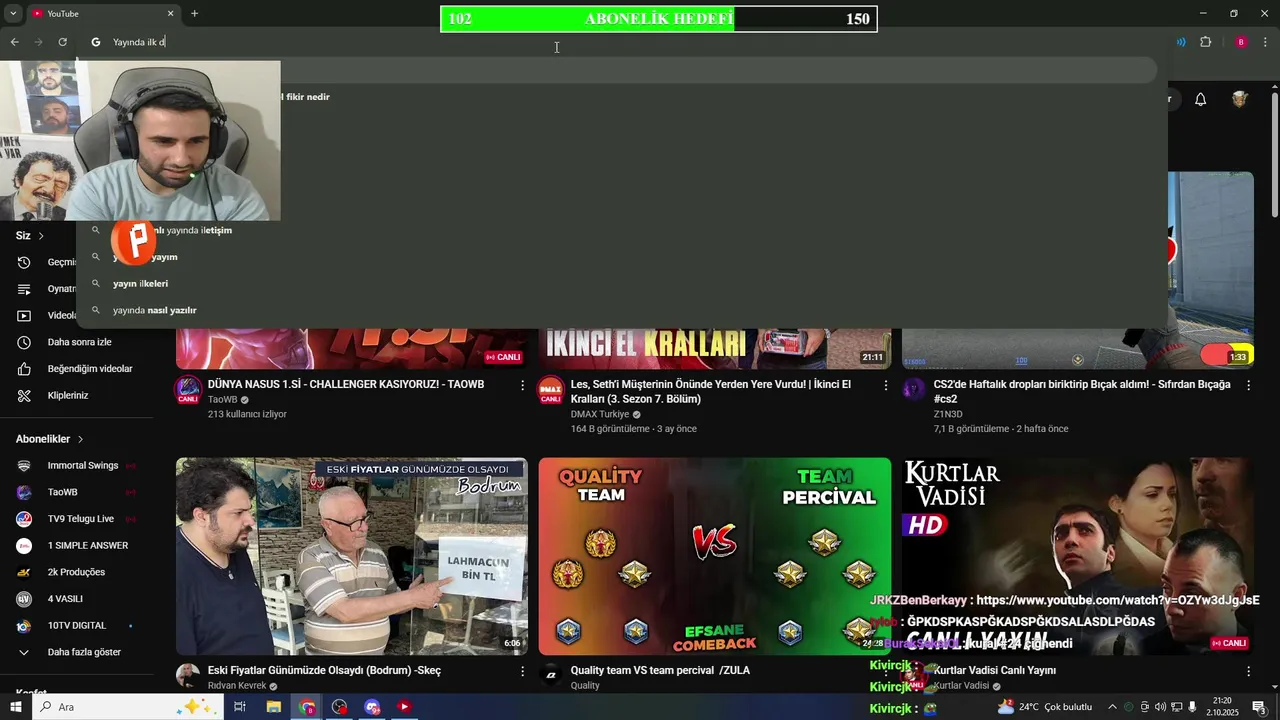Open video titled 'Quality team VS team percival /ZULA'
Screen dimensions: 1280x720
[660, 671]
